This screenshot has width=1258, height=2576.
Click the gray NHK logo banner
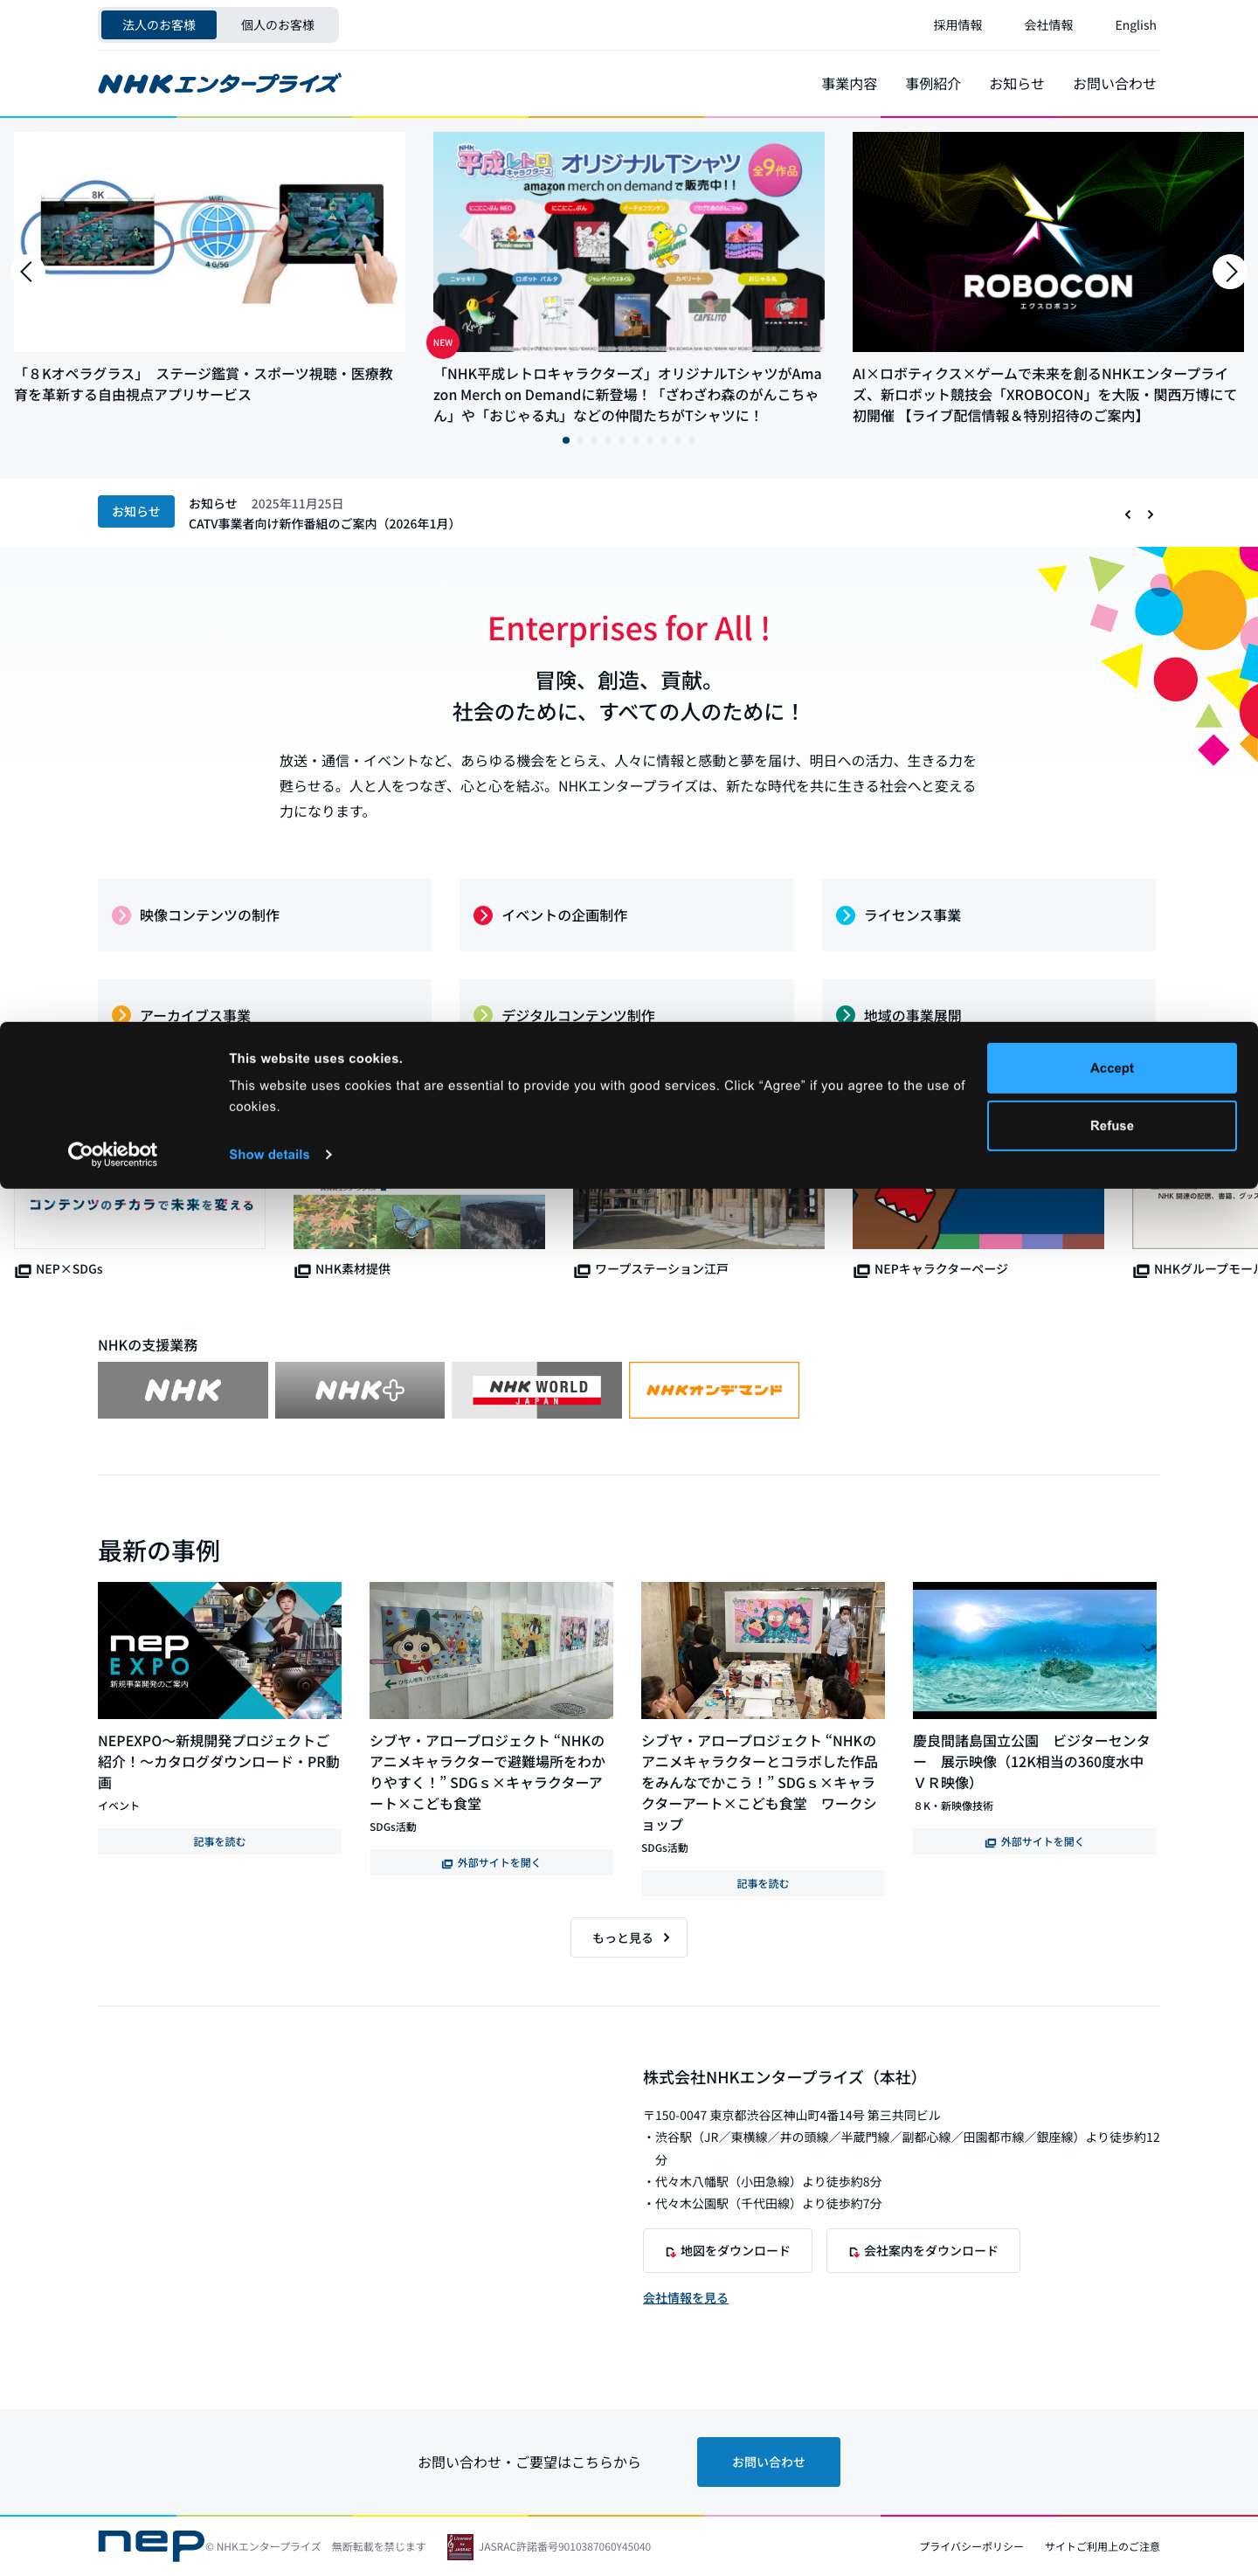(183, 1390)
